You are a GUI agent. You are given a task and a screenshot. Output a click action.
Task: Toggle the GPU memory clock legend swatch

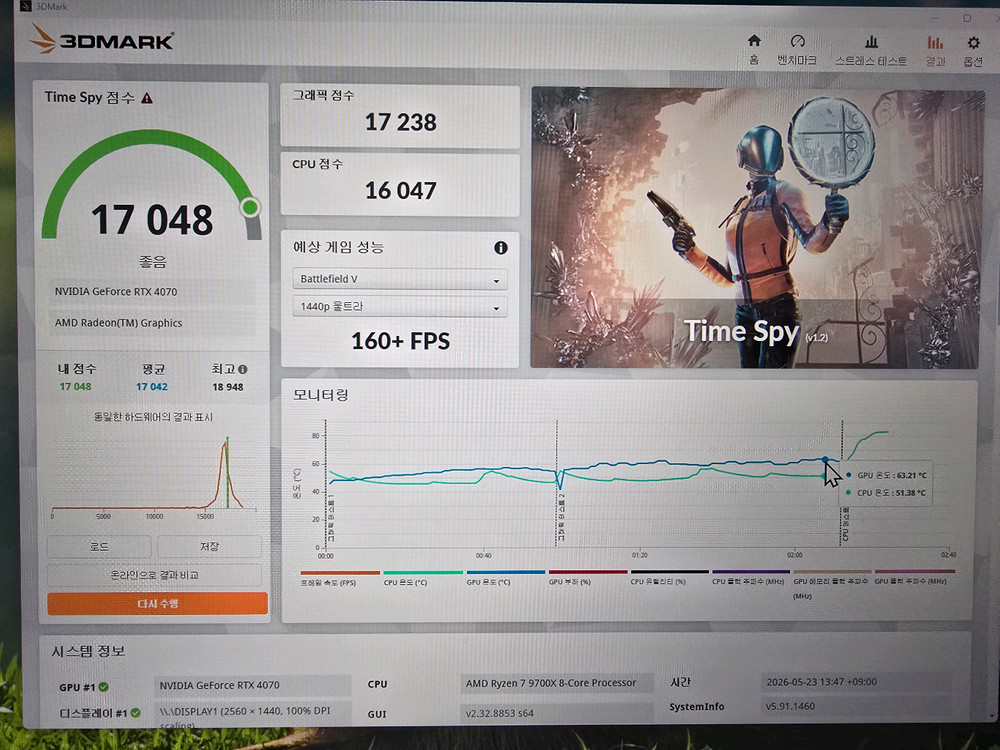tap(832, 571)
